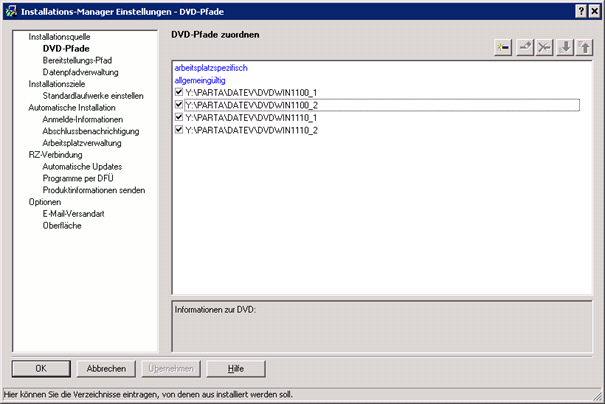Image resolution: width=605 pixels, height=404 pixels.
Task: Click the edit path pencil icon
Action: click(x=524, y=48)
